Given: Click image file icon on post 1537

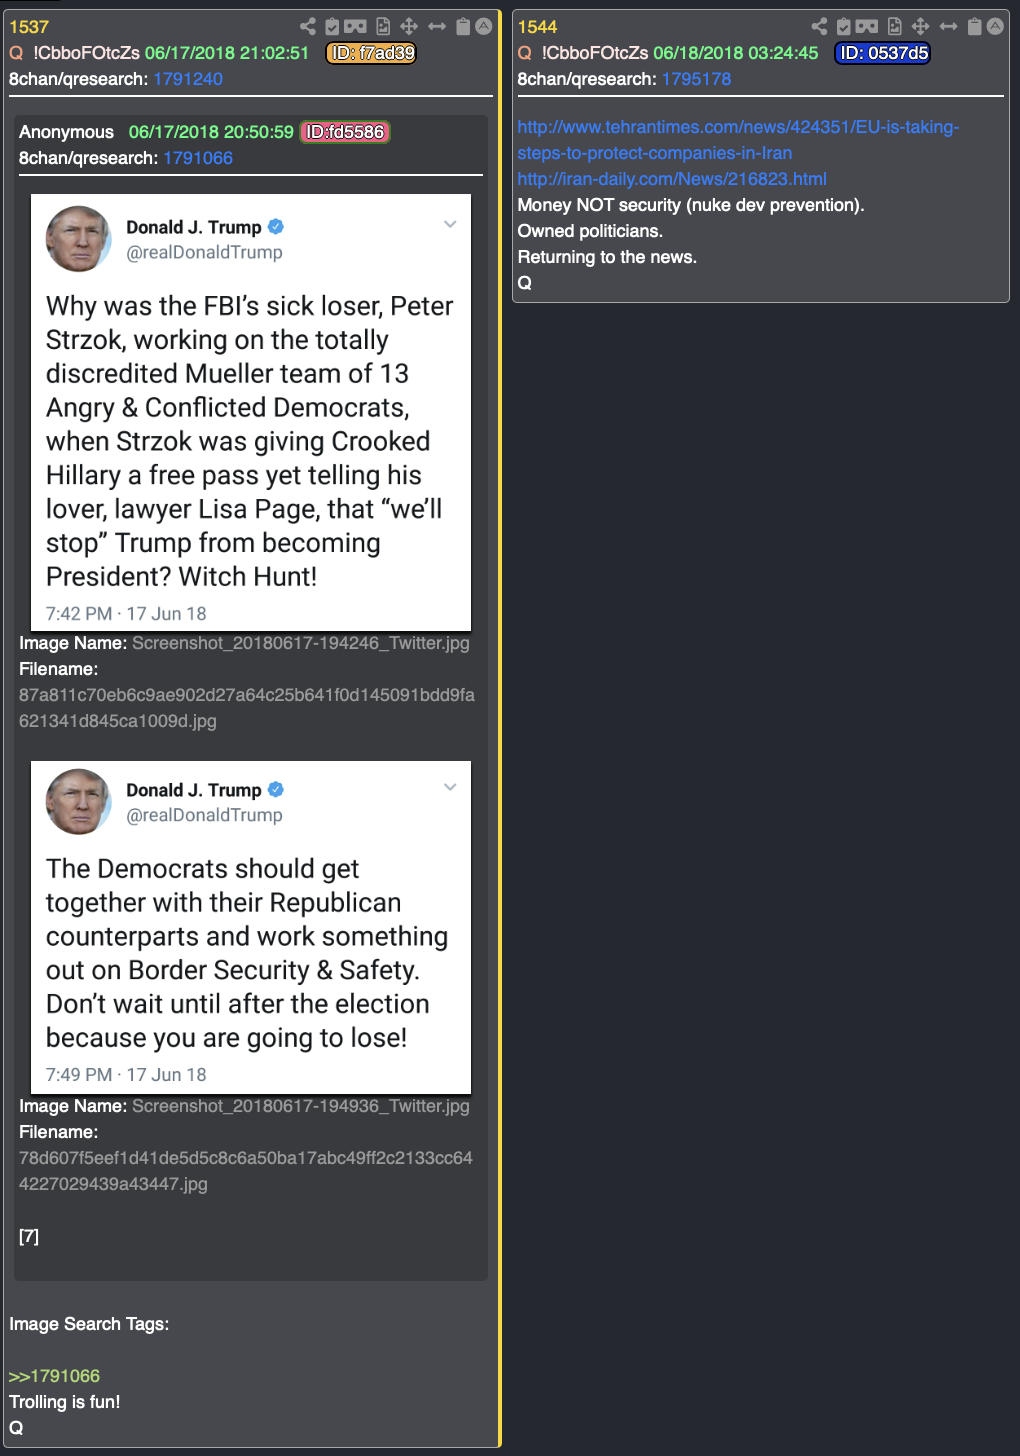Looking at the screenshot, I should 383,27.
